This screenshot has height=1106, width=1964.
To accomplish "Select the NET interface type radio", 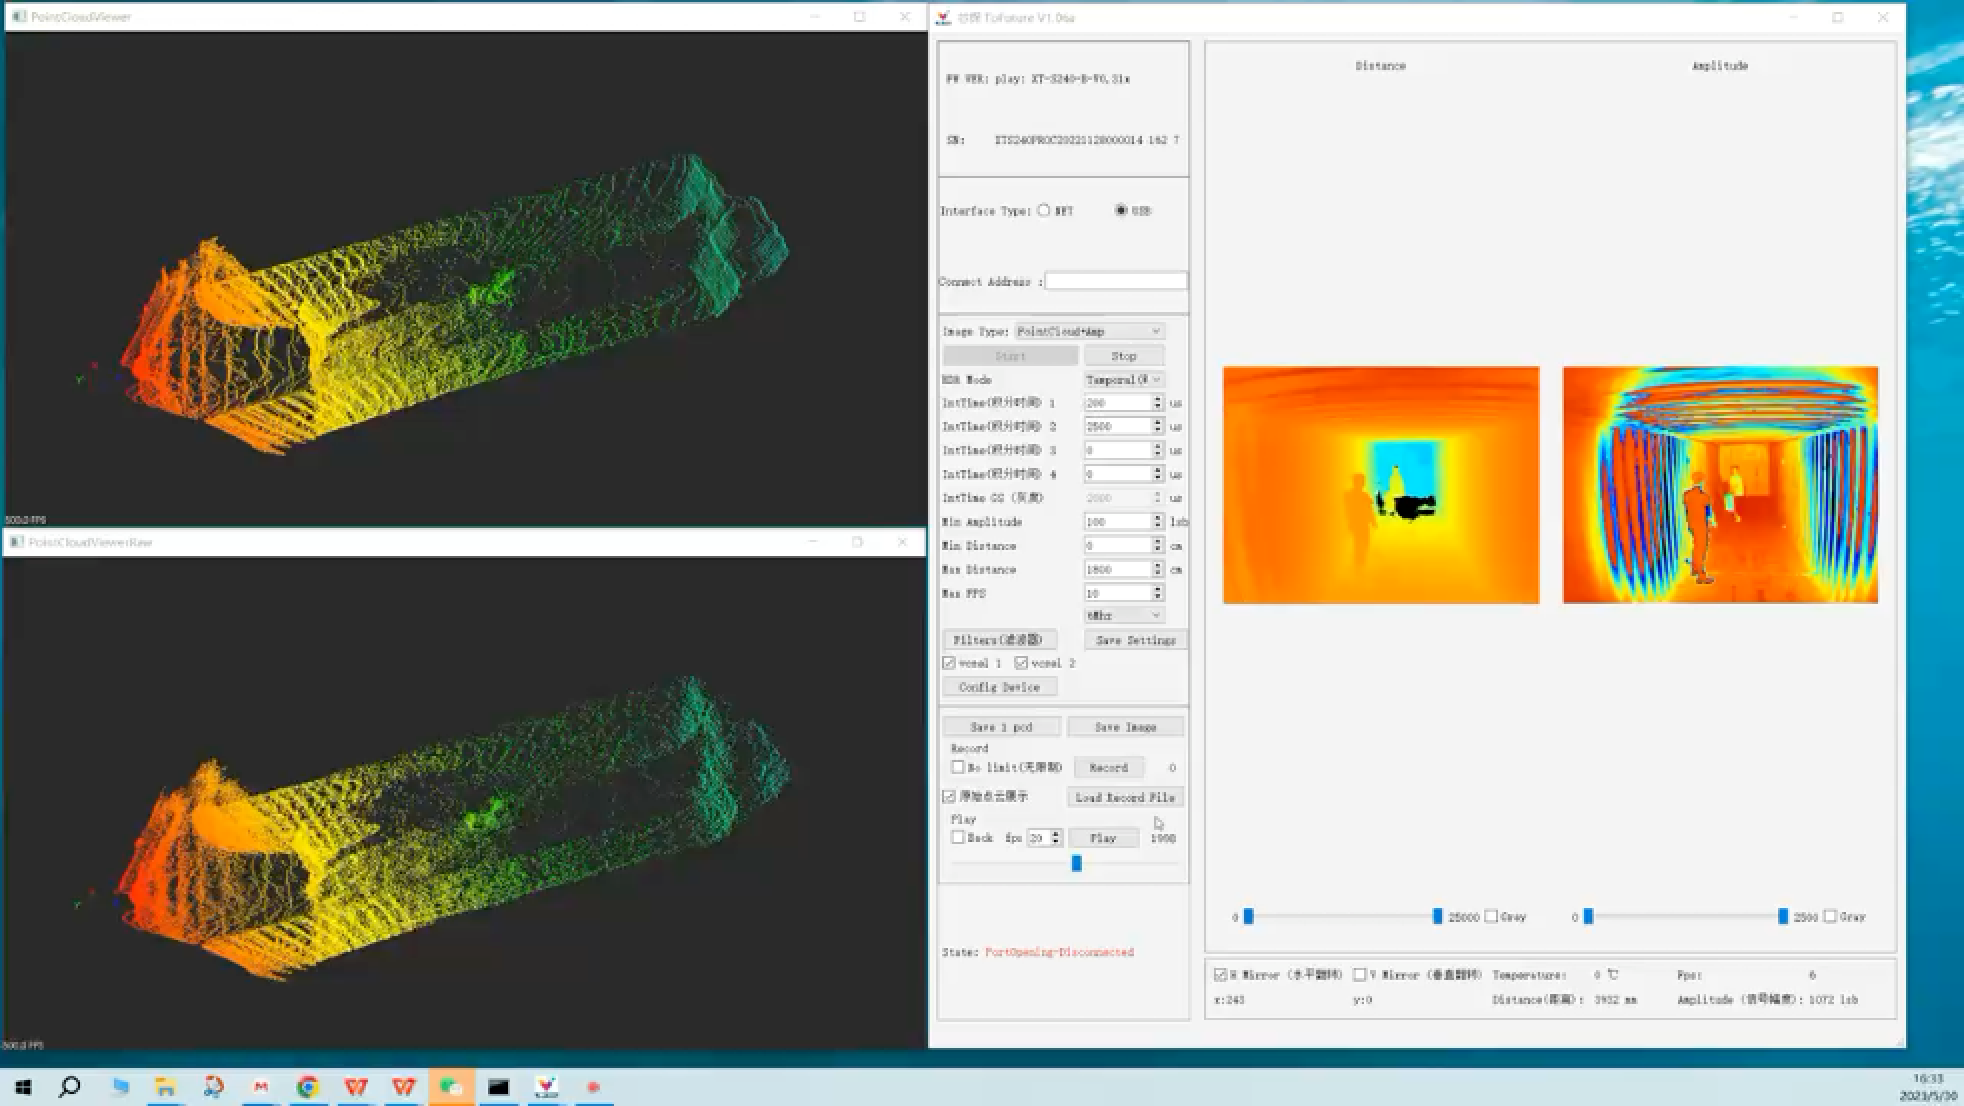I will [1044, 210].
